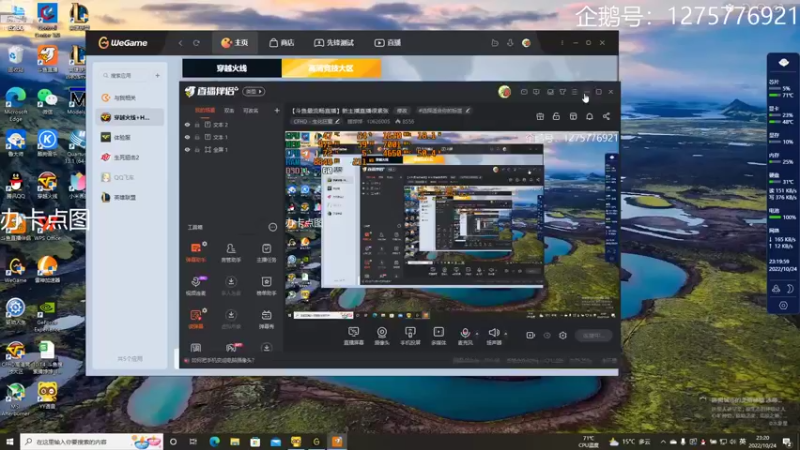Edit the stream title pencil icon
Viewport: 800px width, 450px height.
click(467, 110)
